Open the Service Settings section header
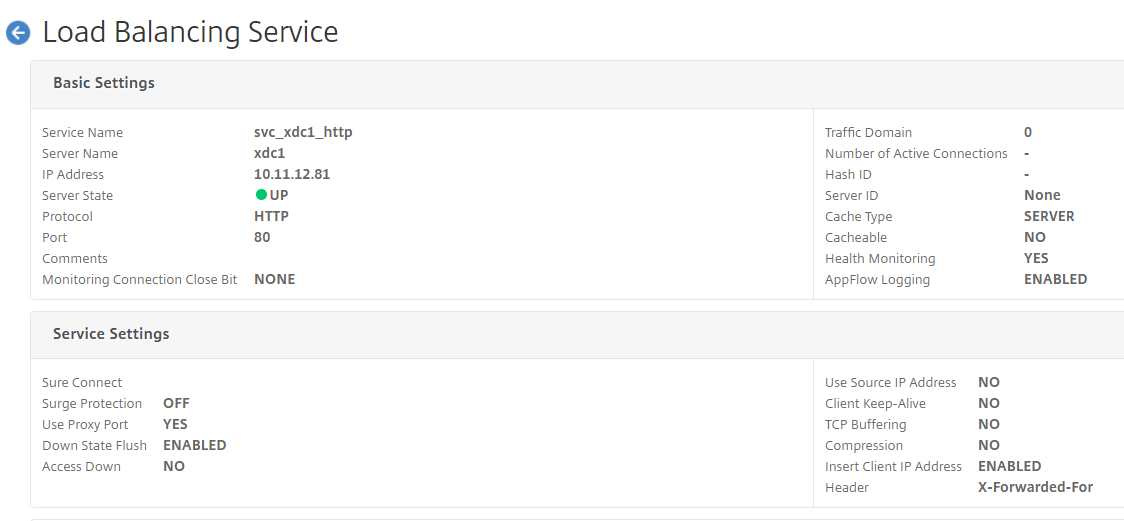This screenshot has height=521, width=1124. (111, 334)
